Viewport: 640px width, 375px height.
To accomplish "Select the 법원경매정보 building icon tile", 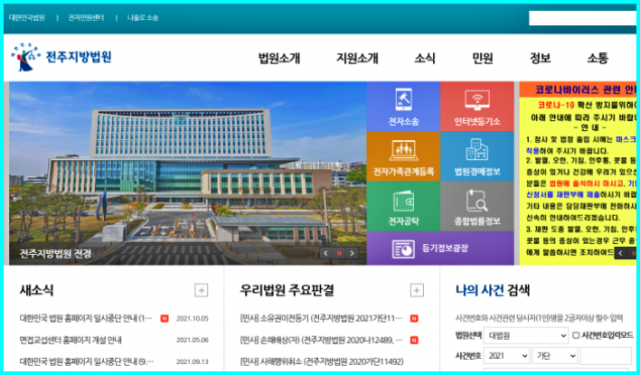I will point(477,156).
